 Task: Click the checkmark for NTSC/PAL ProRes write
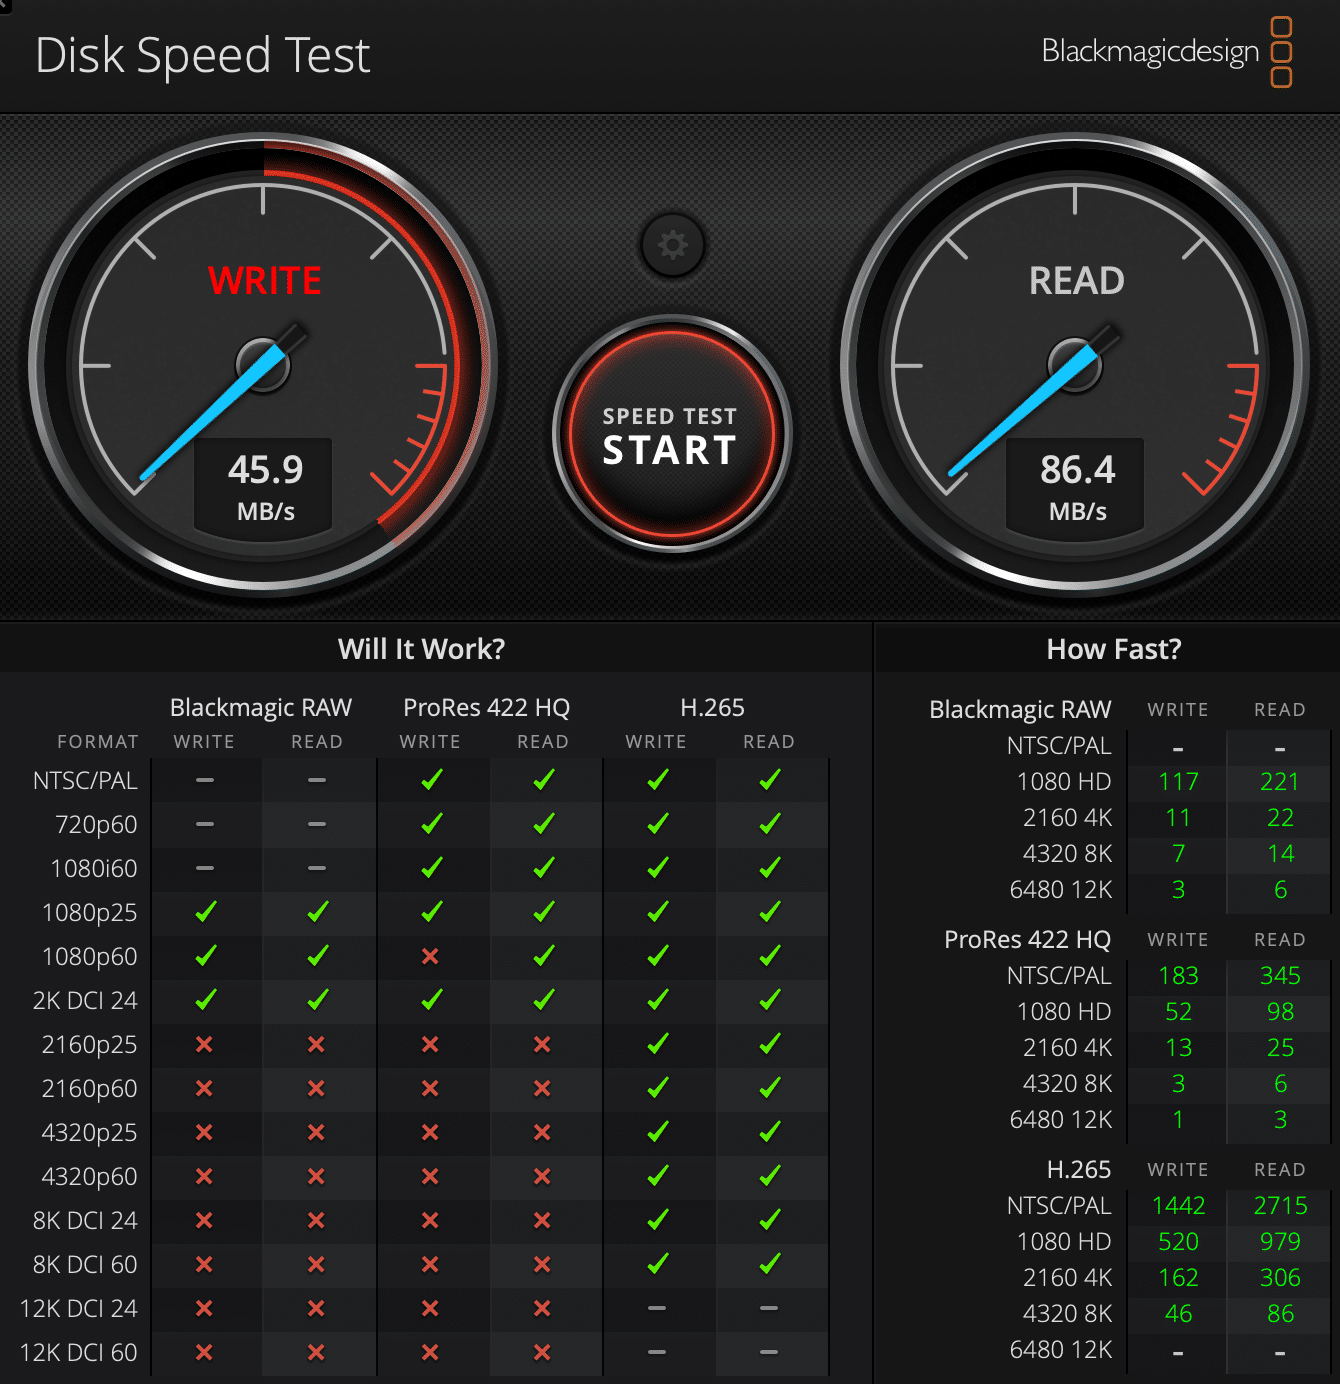point(431,780)
